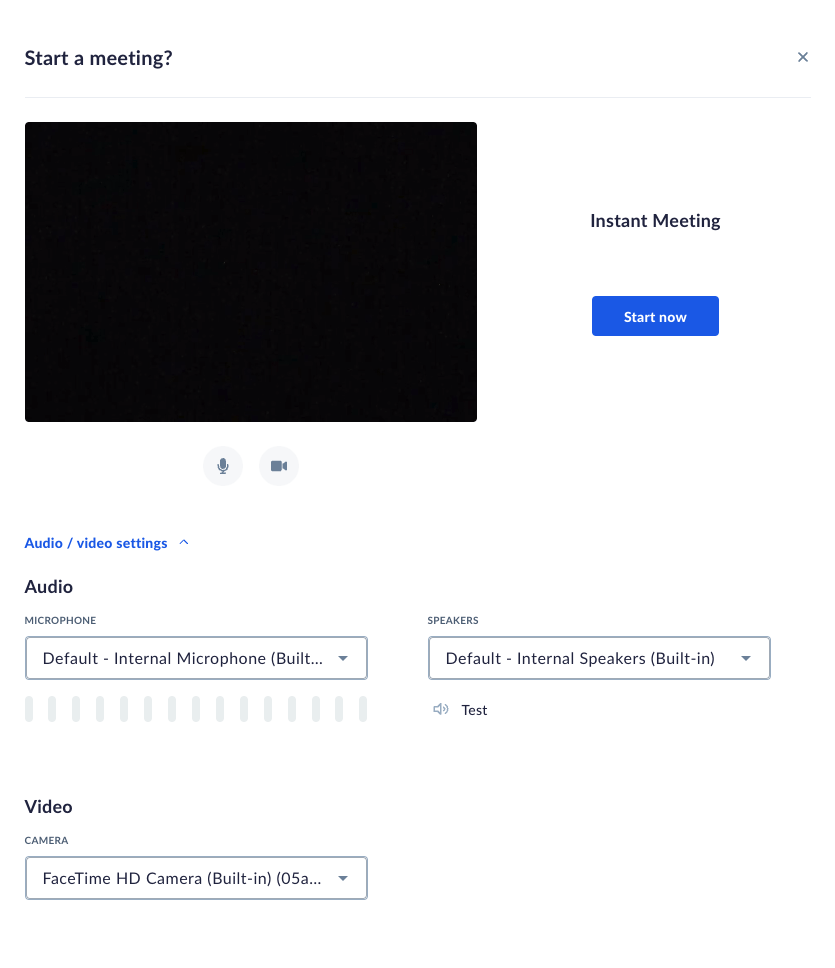835x968 pixels.
Task: Open the Camera selection dropdown
Action: tap(196, 878)
